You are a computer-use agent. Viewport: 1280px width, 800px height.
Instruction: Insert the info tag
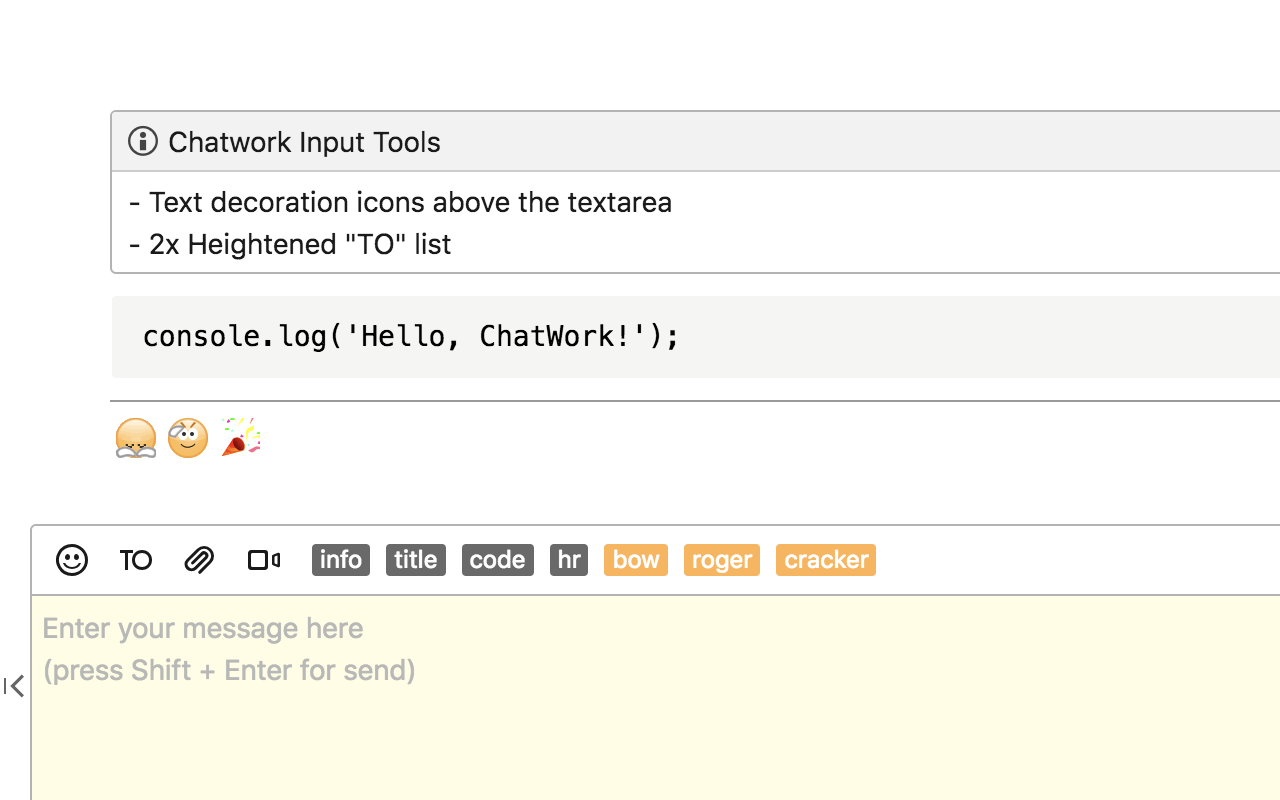(341, 560)
